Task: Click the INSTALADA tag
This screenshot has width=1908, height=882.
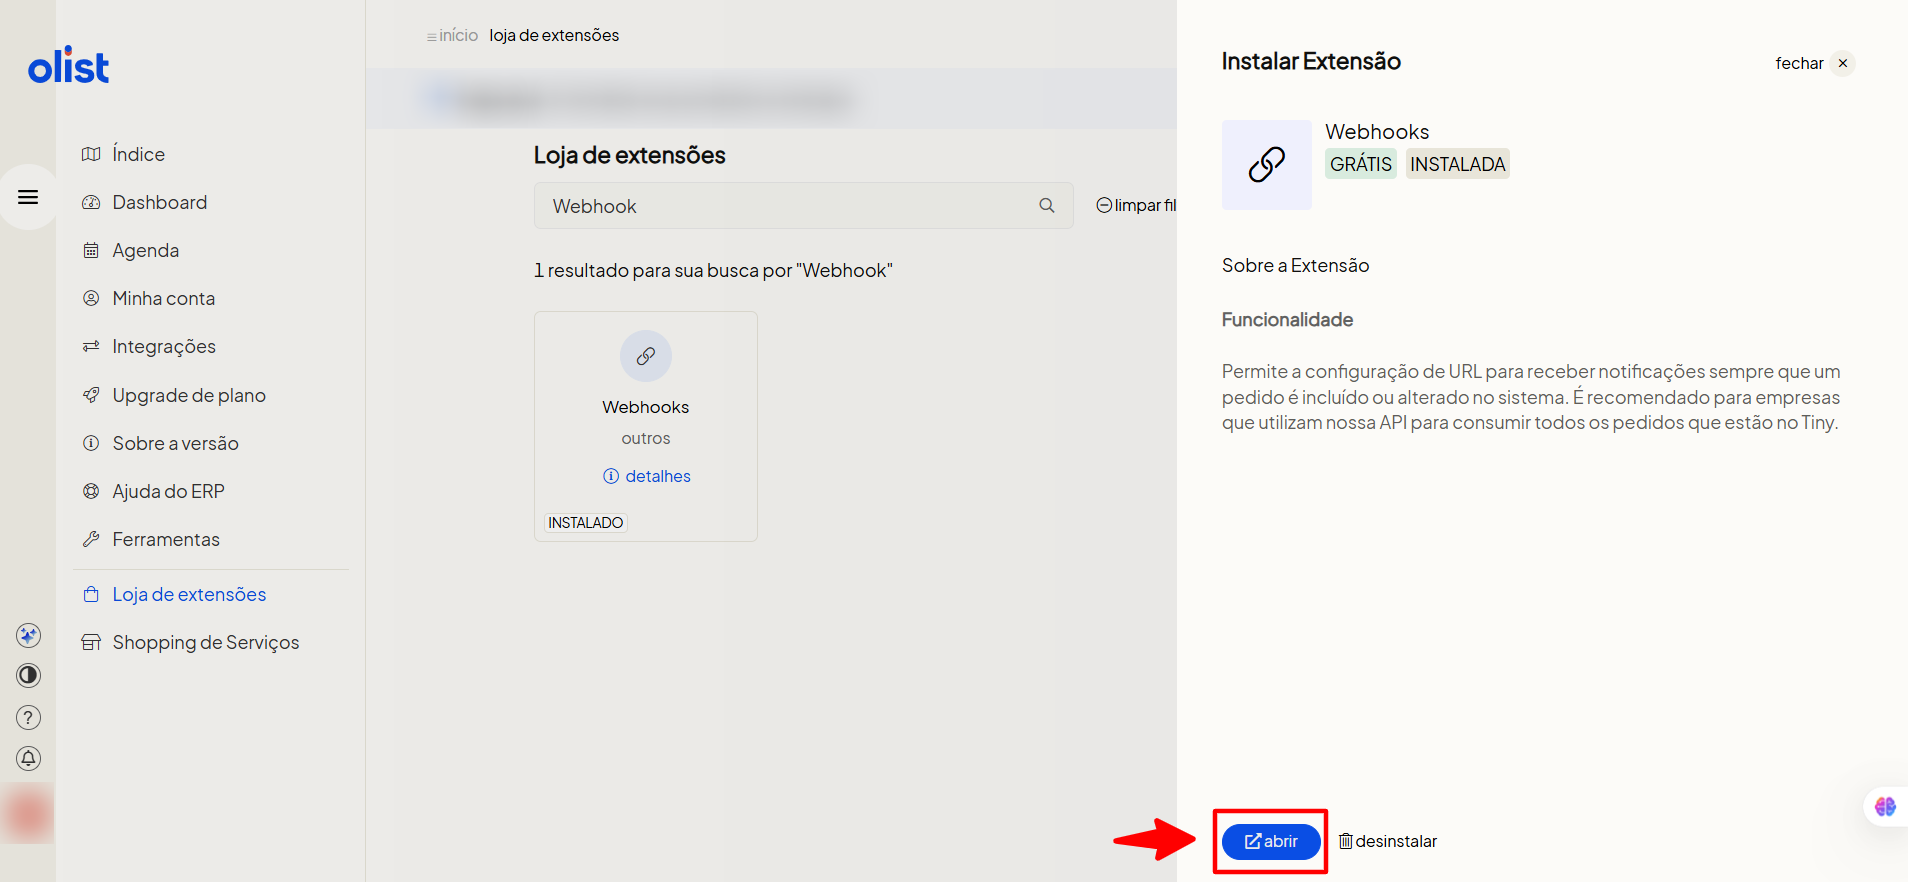Action: click(x=1458, y=164)
